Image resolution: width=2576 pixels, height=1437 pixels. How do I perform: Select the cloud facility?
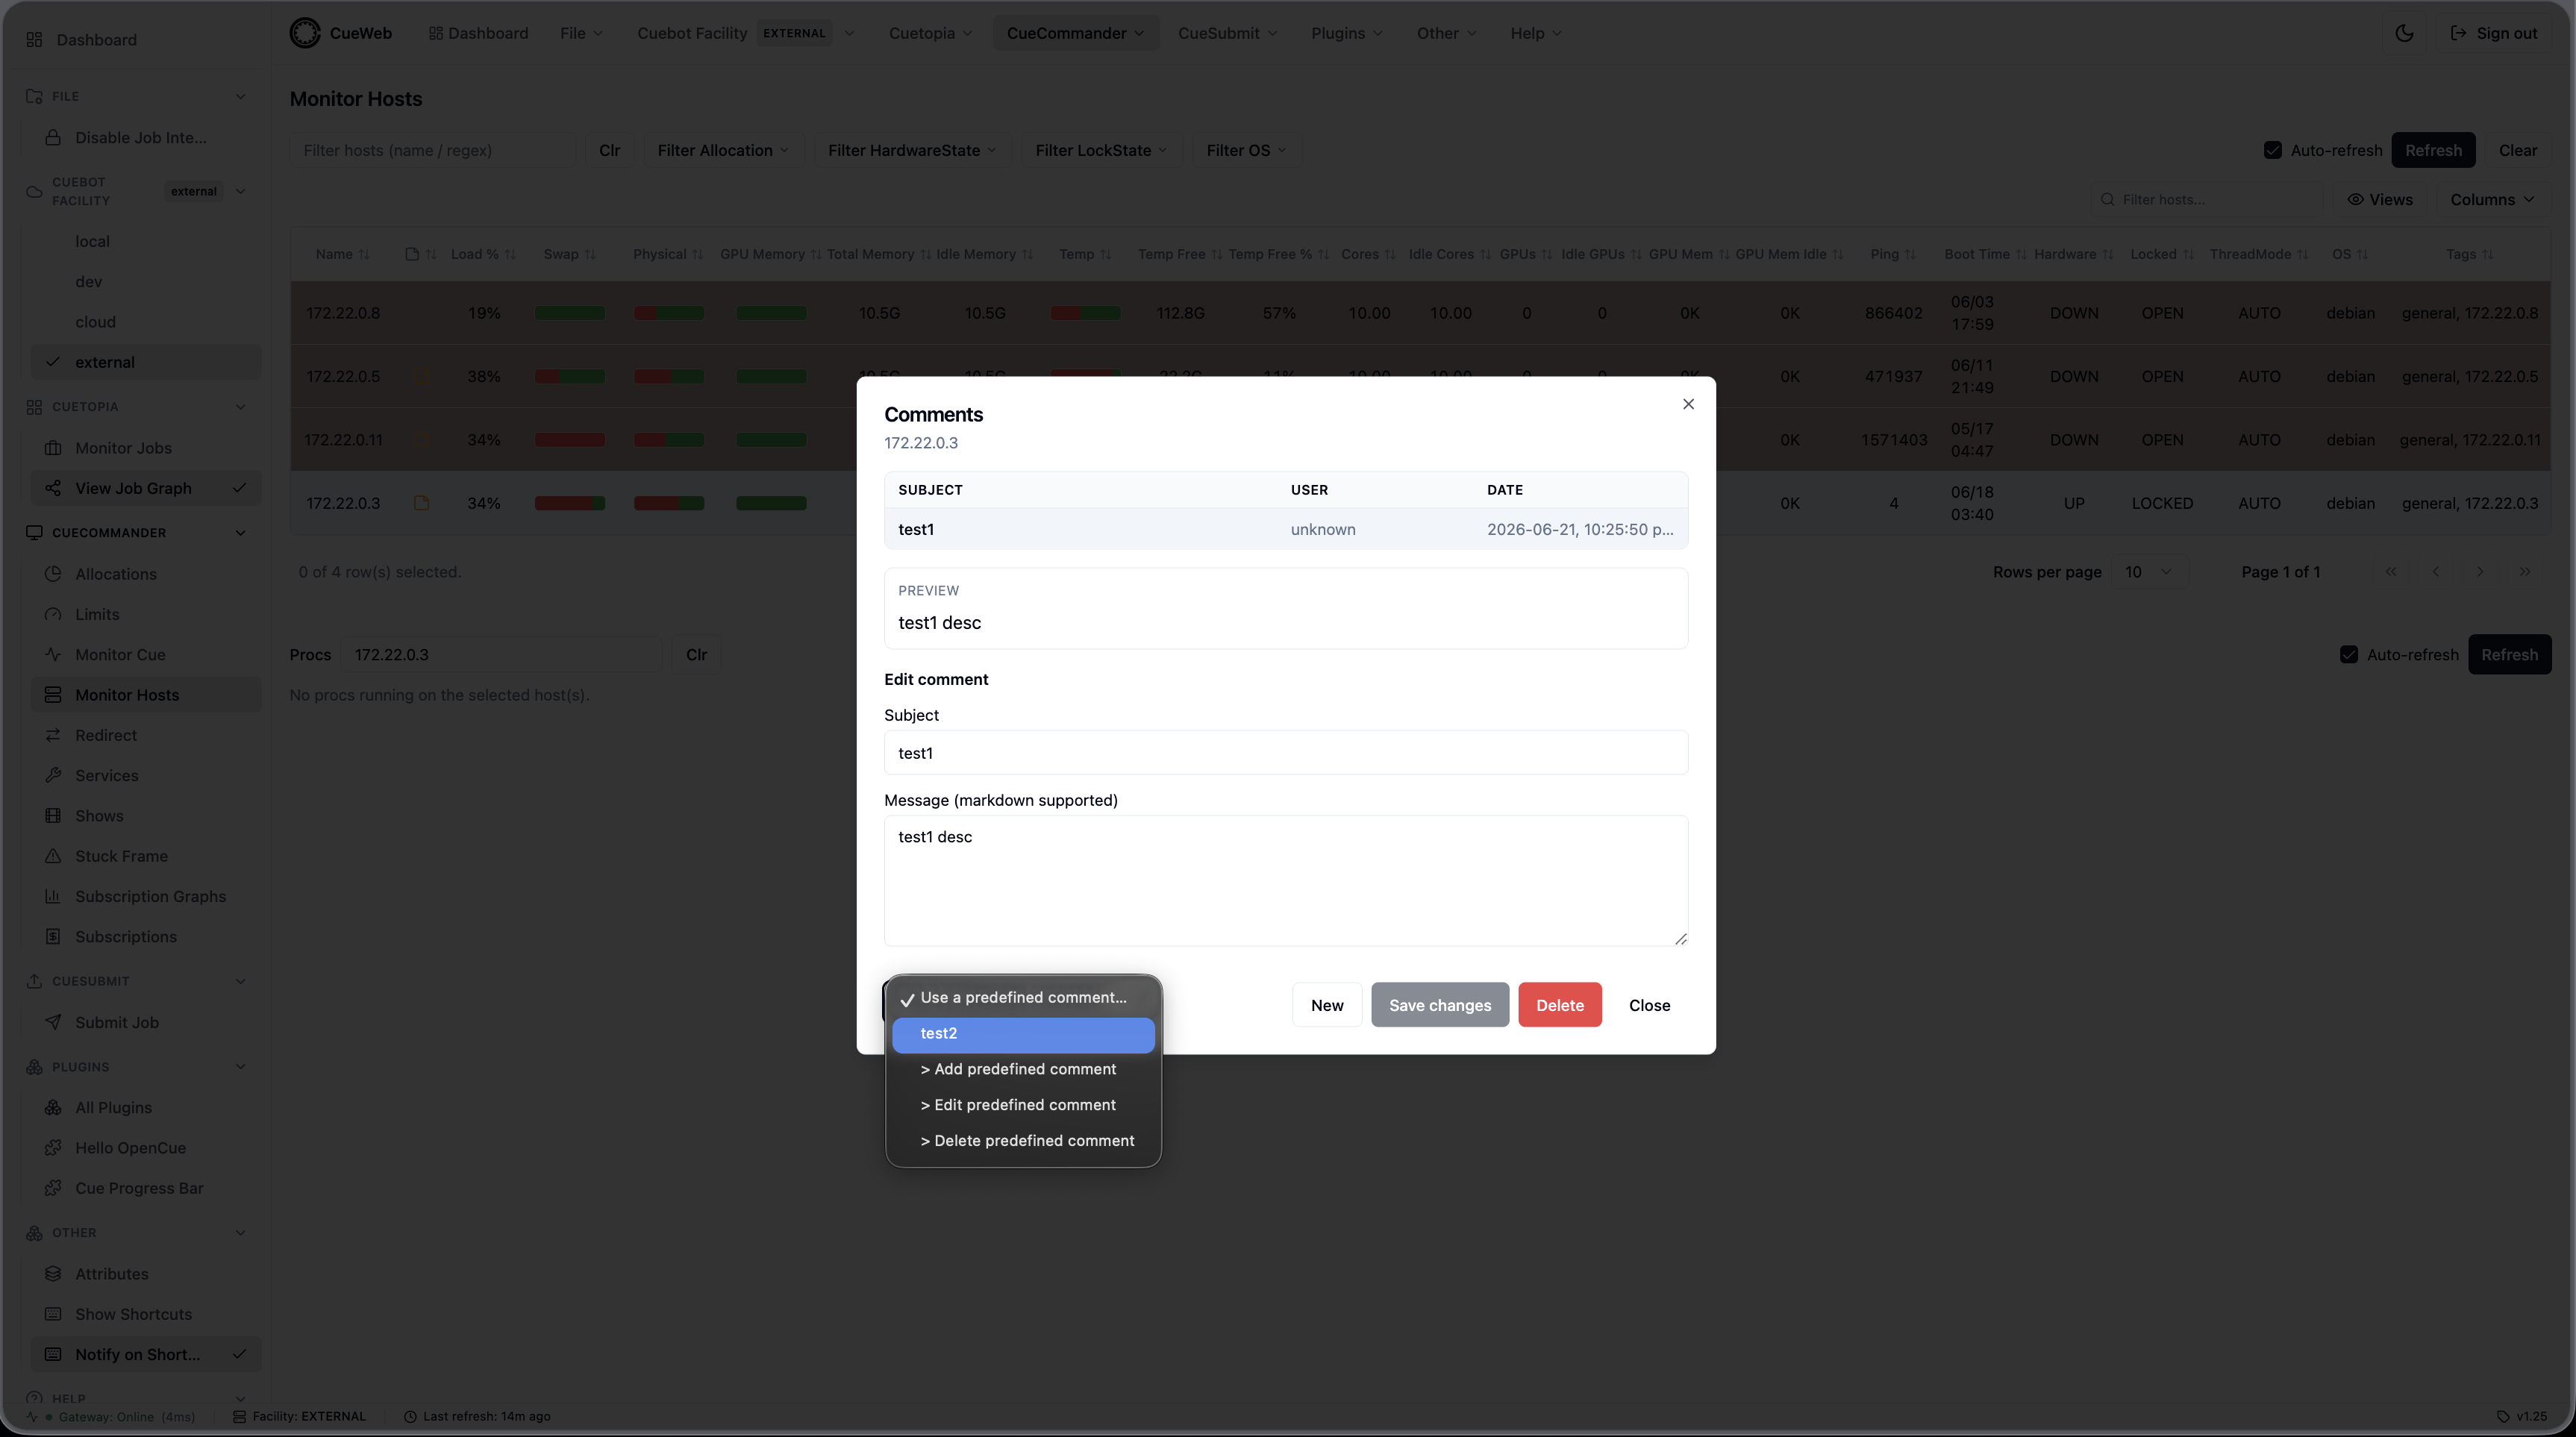coord(146,321)
